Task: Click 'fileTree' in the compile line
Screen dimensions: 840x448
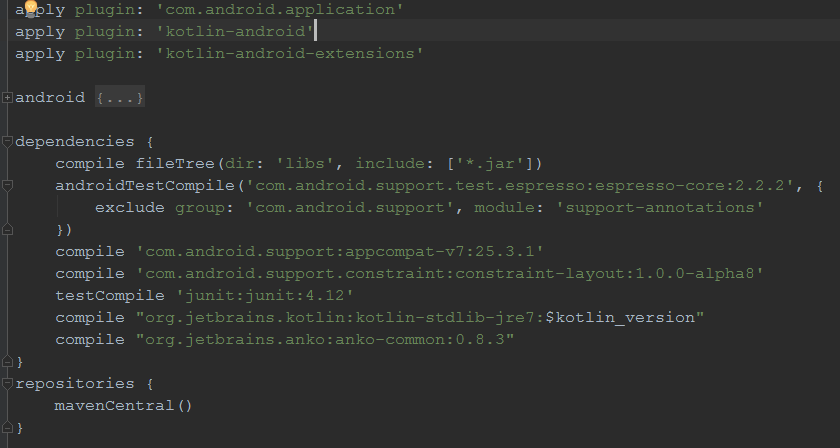Action: point(175,163)
